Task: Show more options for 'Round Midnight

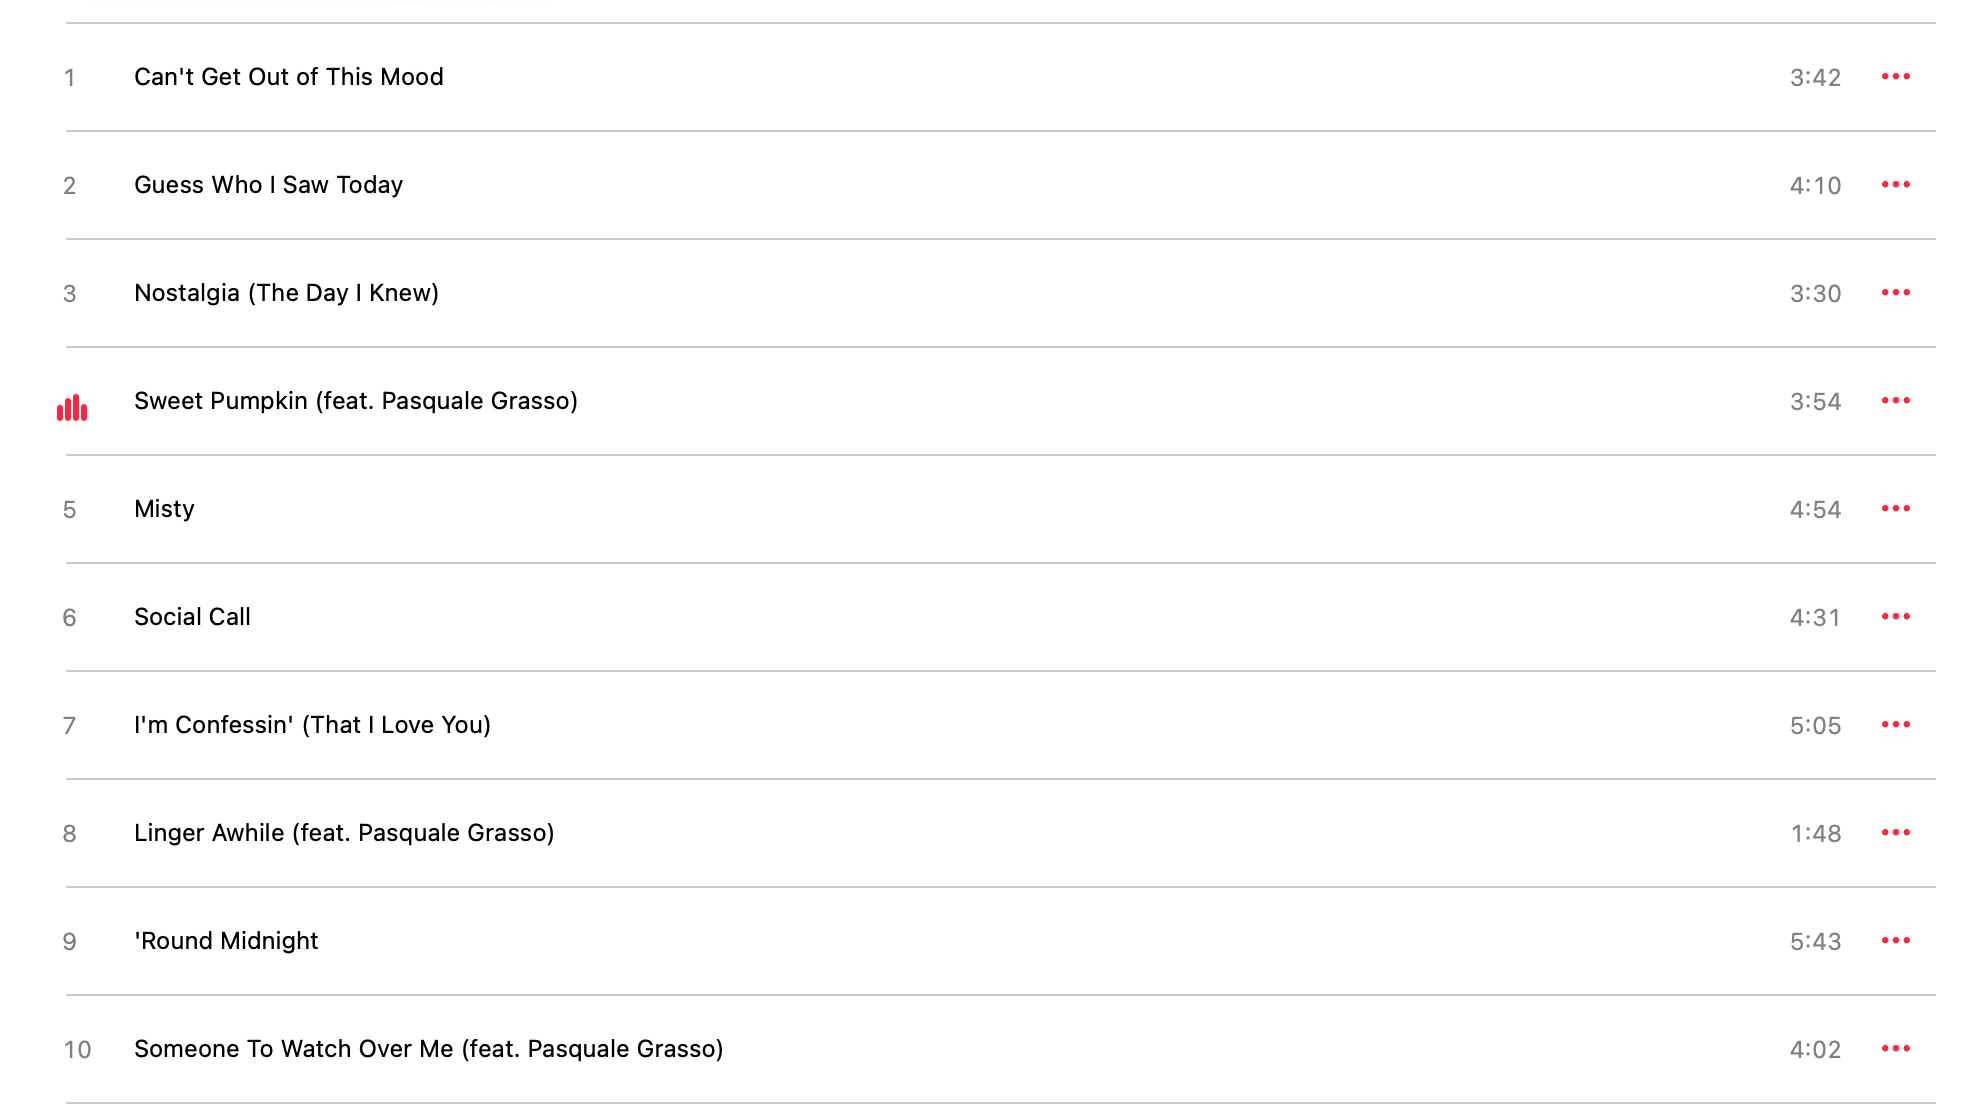Action: tap(1895, 941)
